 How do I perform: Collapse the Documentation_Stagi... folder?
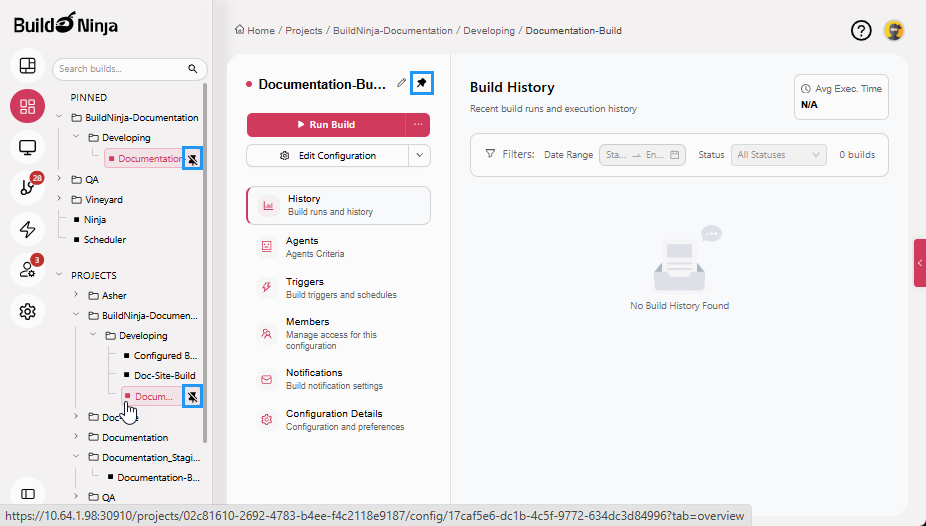pyautogui.click(x=76, y=456)
